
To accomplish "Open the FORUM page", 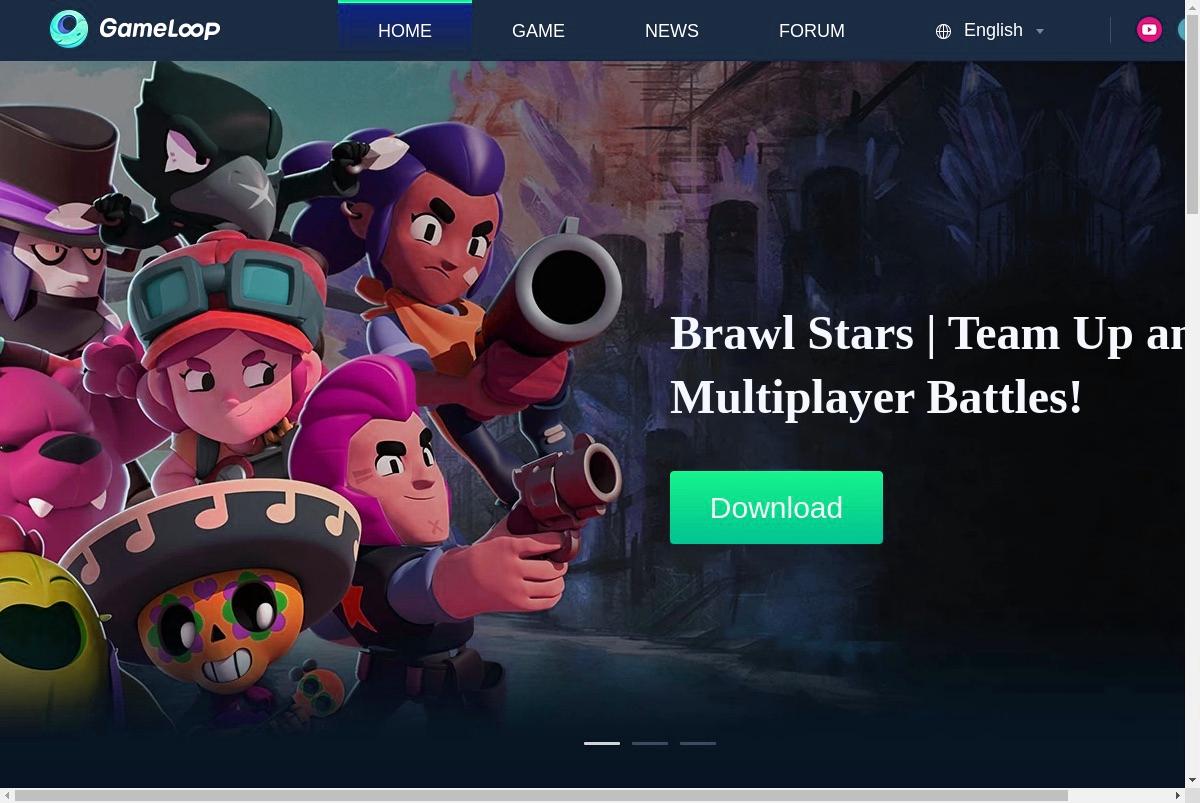I will pyautogui.click(x=812, y=31).
